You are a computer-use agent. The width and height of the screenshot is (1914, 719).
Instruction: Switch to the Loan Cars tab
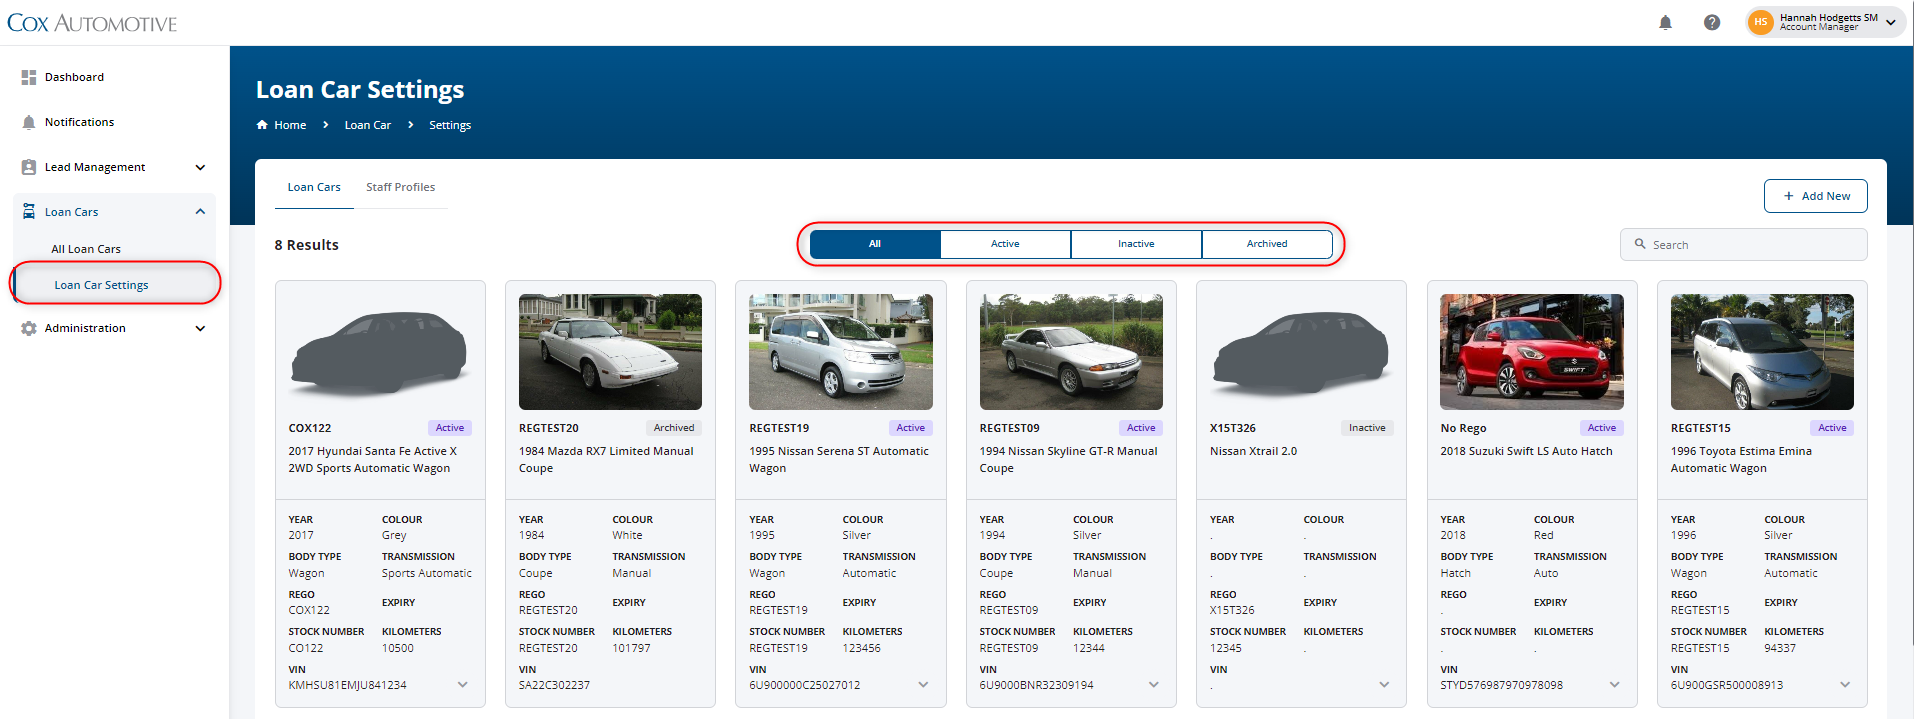pos(314,187)
